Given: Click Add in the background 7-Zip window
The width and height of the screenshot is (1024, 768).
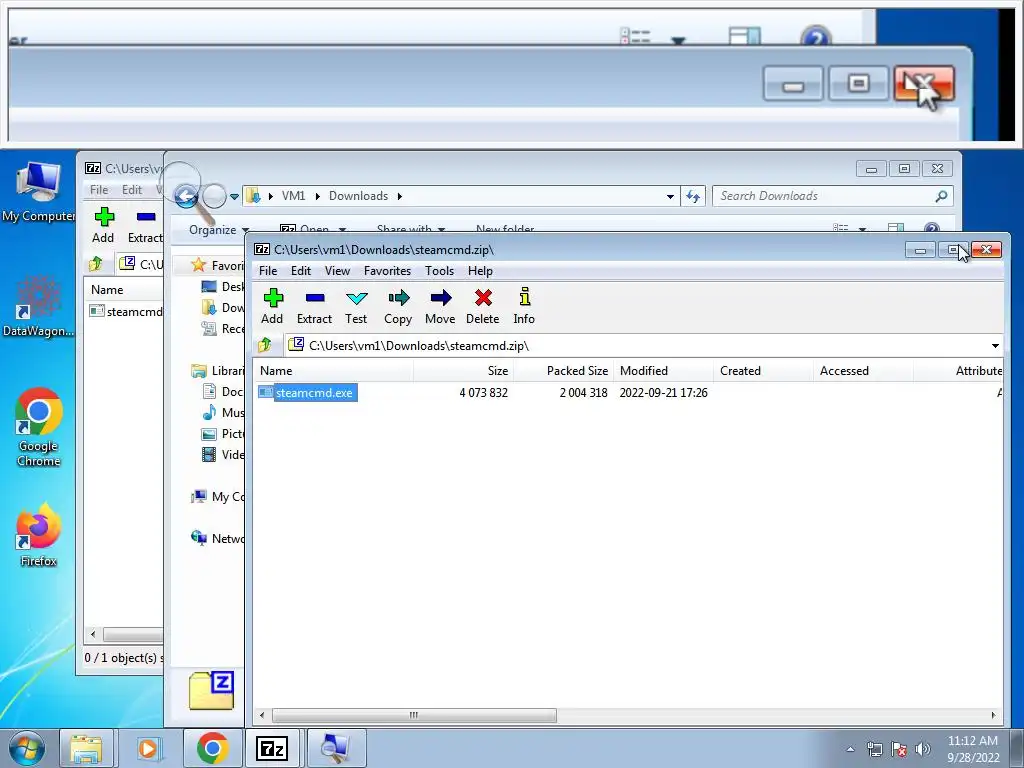Looking at the screenshot, I should tap(103, 225).
